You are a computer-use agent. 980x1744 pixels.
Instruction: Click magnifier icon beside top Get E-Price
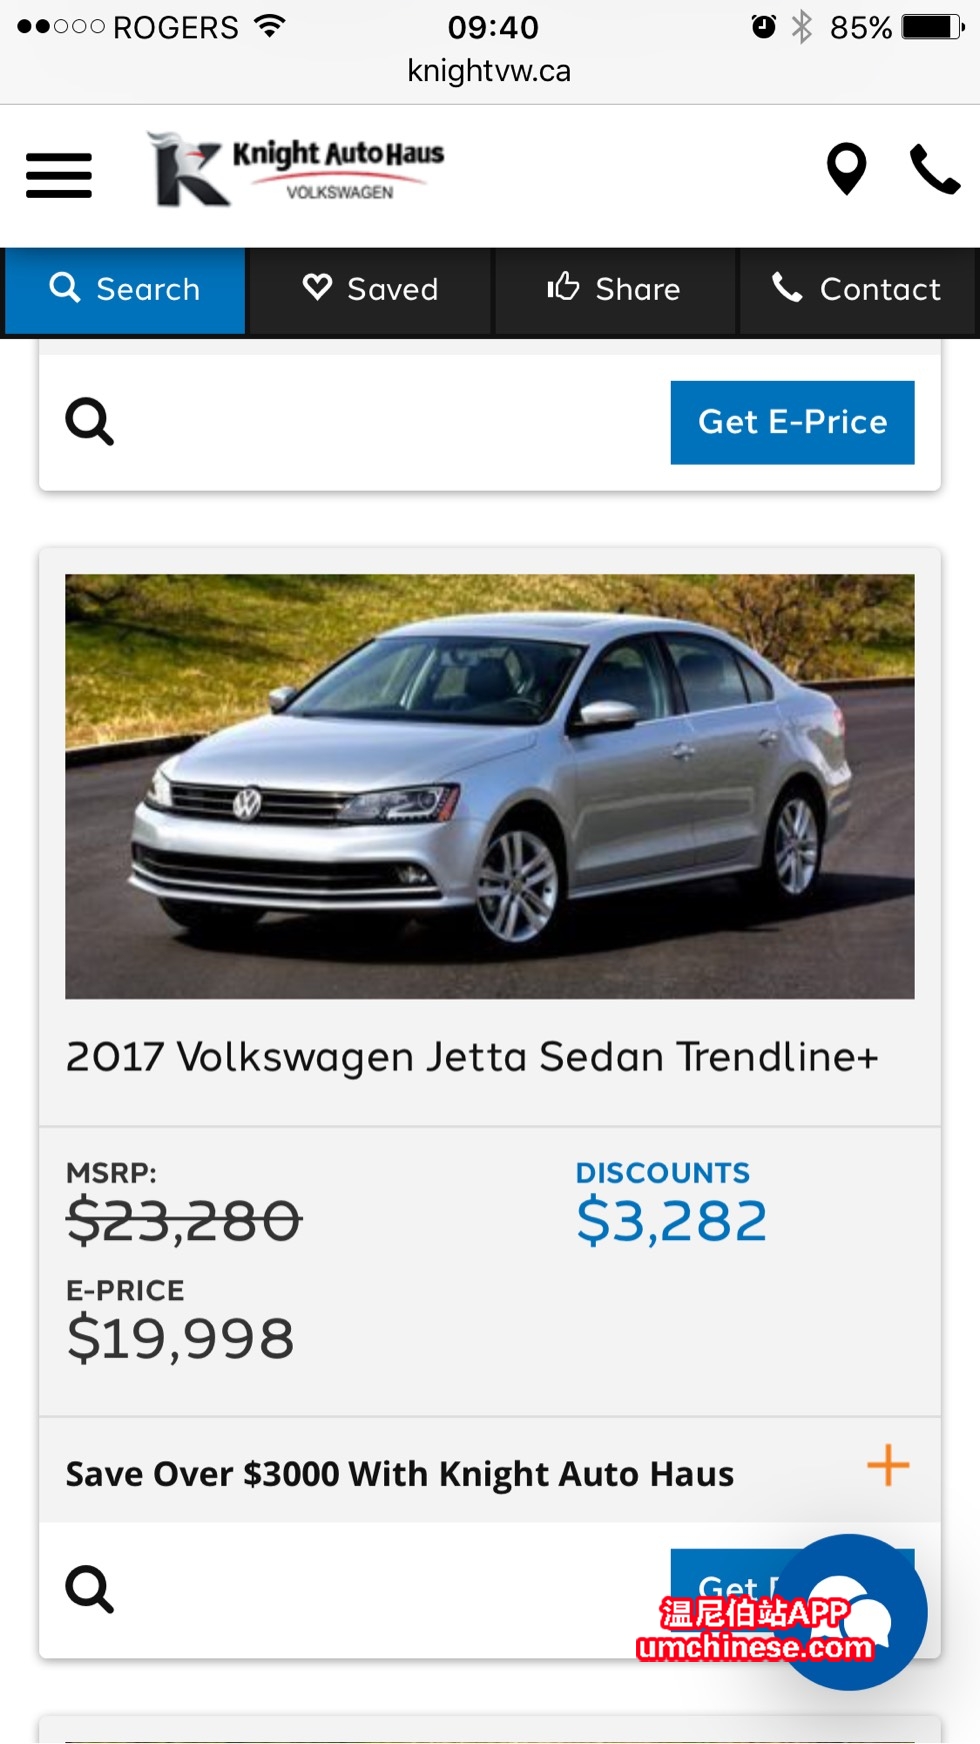(x=89, y=422)
